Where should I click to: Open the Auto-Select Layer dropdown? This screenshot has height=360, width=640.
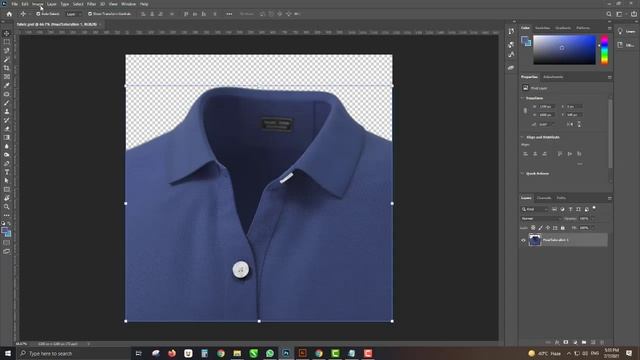[73, 14]
